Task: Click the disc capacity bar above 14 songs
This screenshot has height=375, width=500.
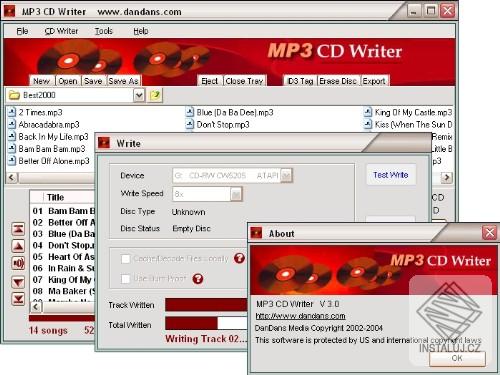Action: click(62, 318)
